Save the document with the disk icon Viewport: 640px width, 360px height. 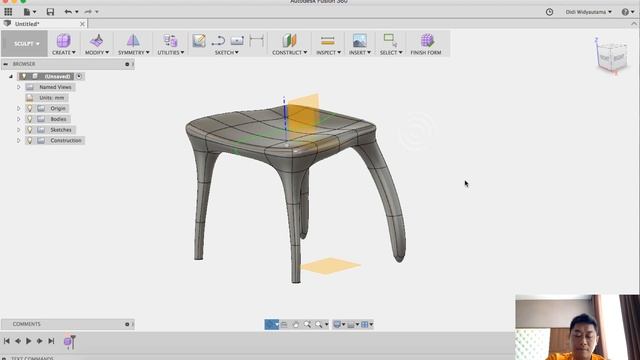pyautogui.click(x=50, y=12)
